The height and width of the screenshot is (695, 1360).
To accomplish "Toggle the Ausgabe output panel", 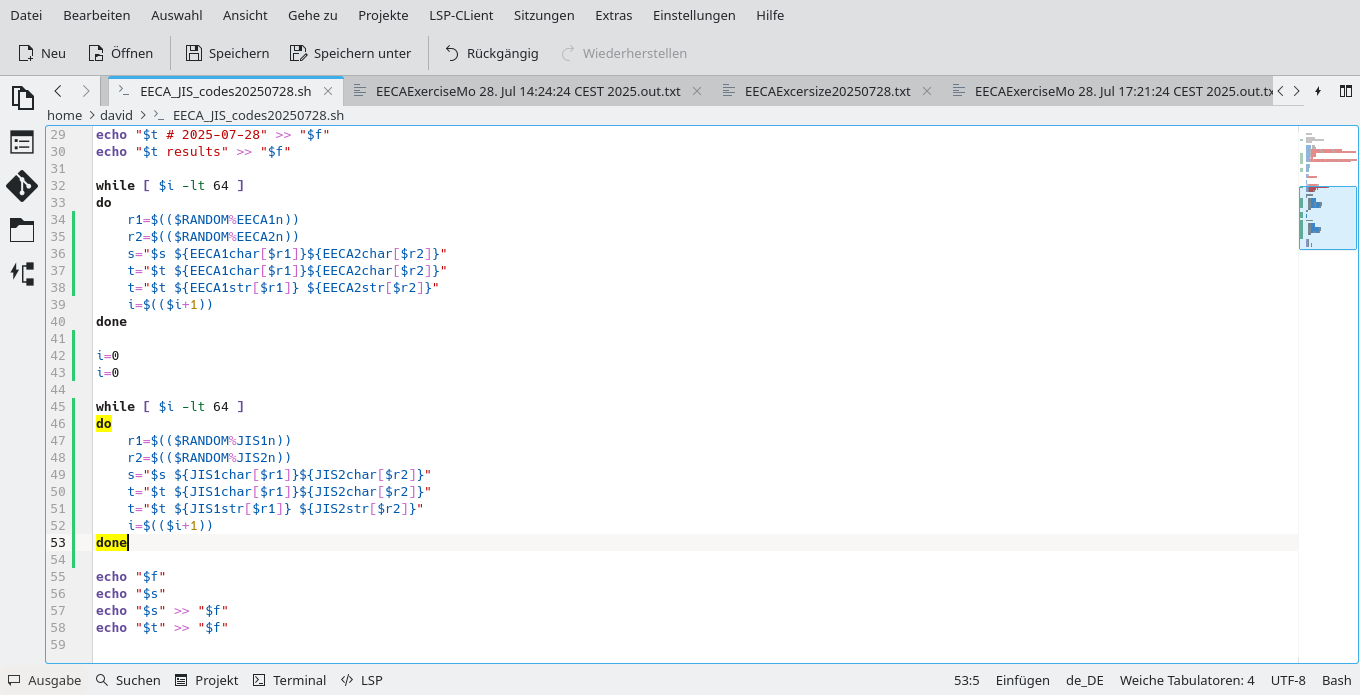I will pos(44,680).
